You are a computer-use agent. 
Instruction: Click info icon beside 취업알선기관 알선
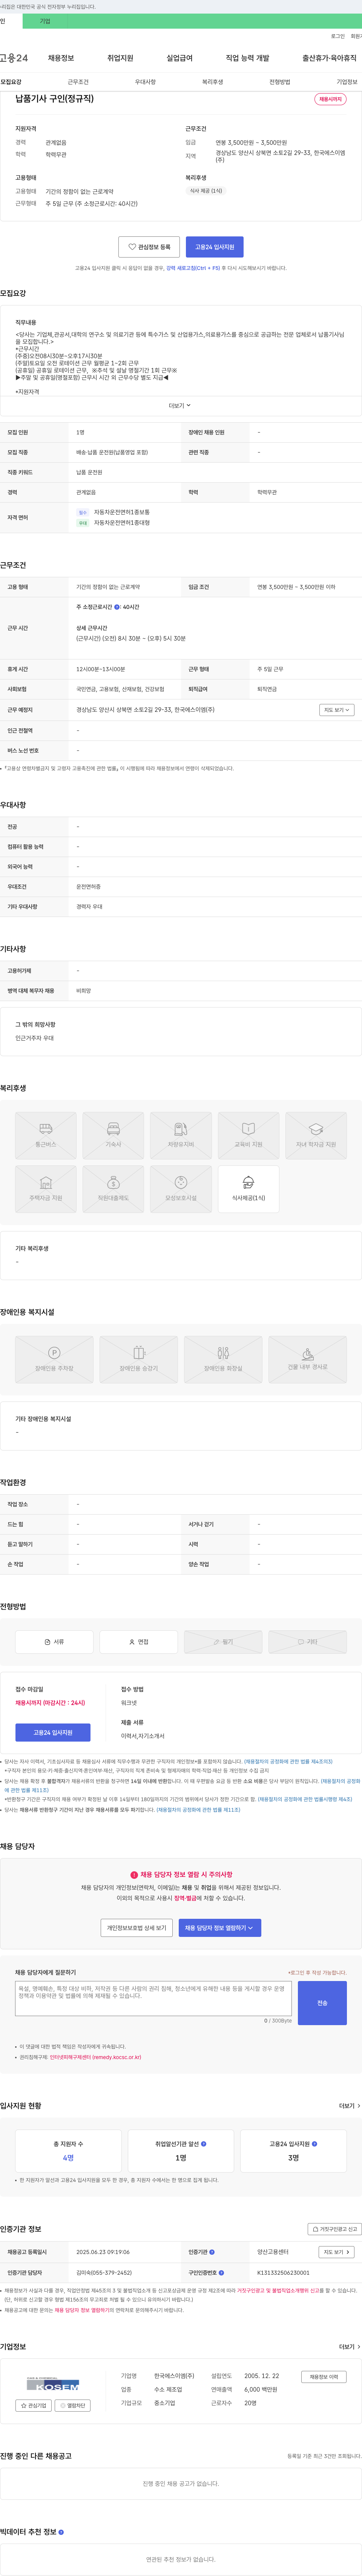click(x=204, y=2144)
